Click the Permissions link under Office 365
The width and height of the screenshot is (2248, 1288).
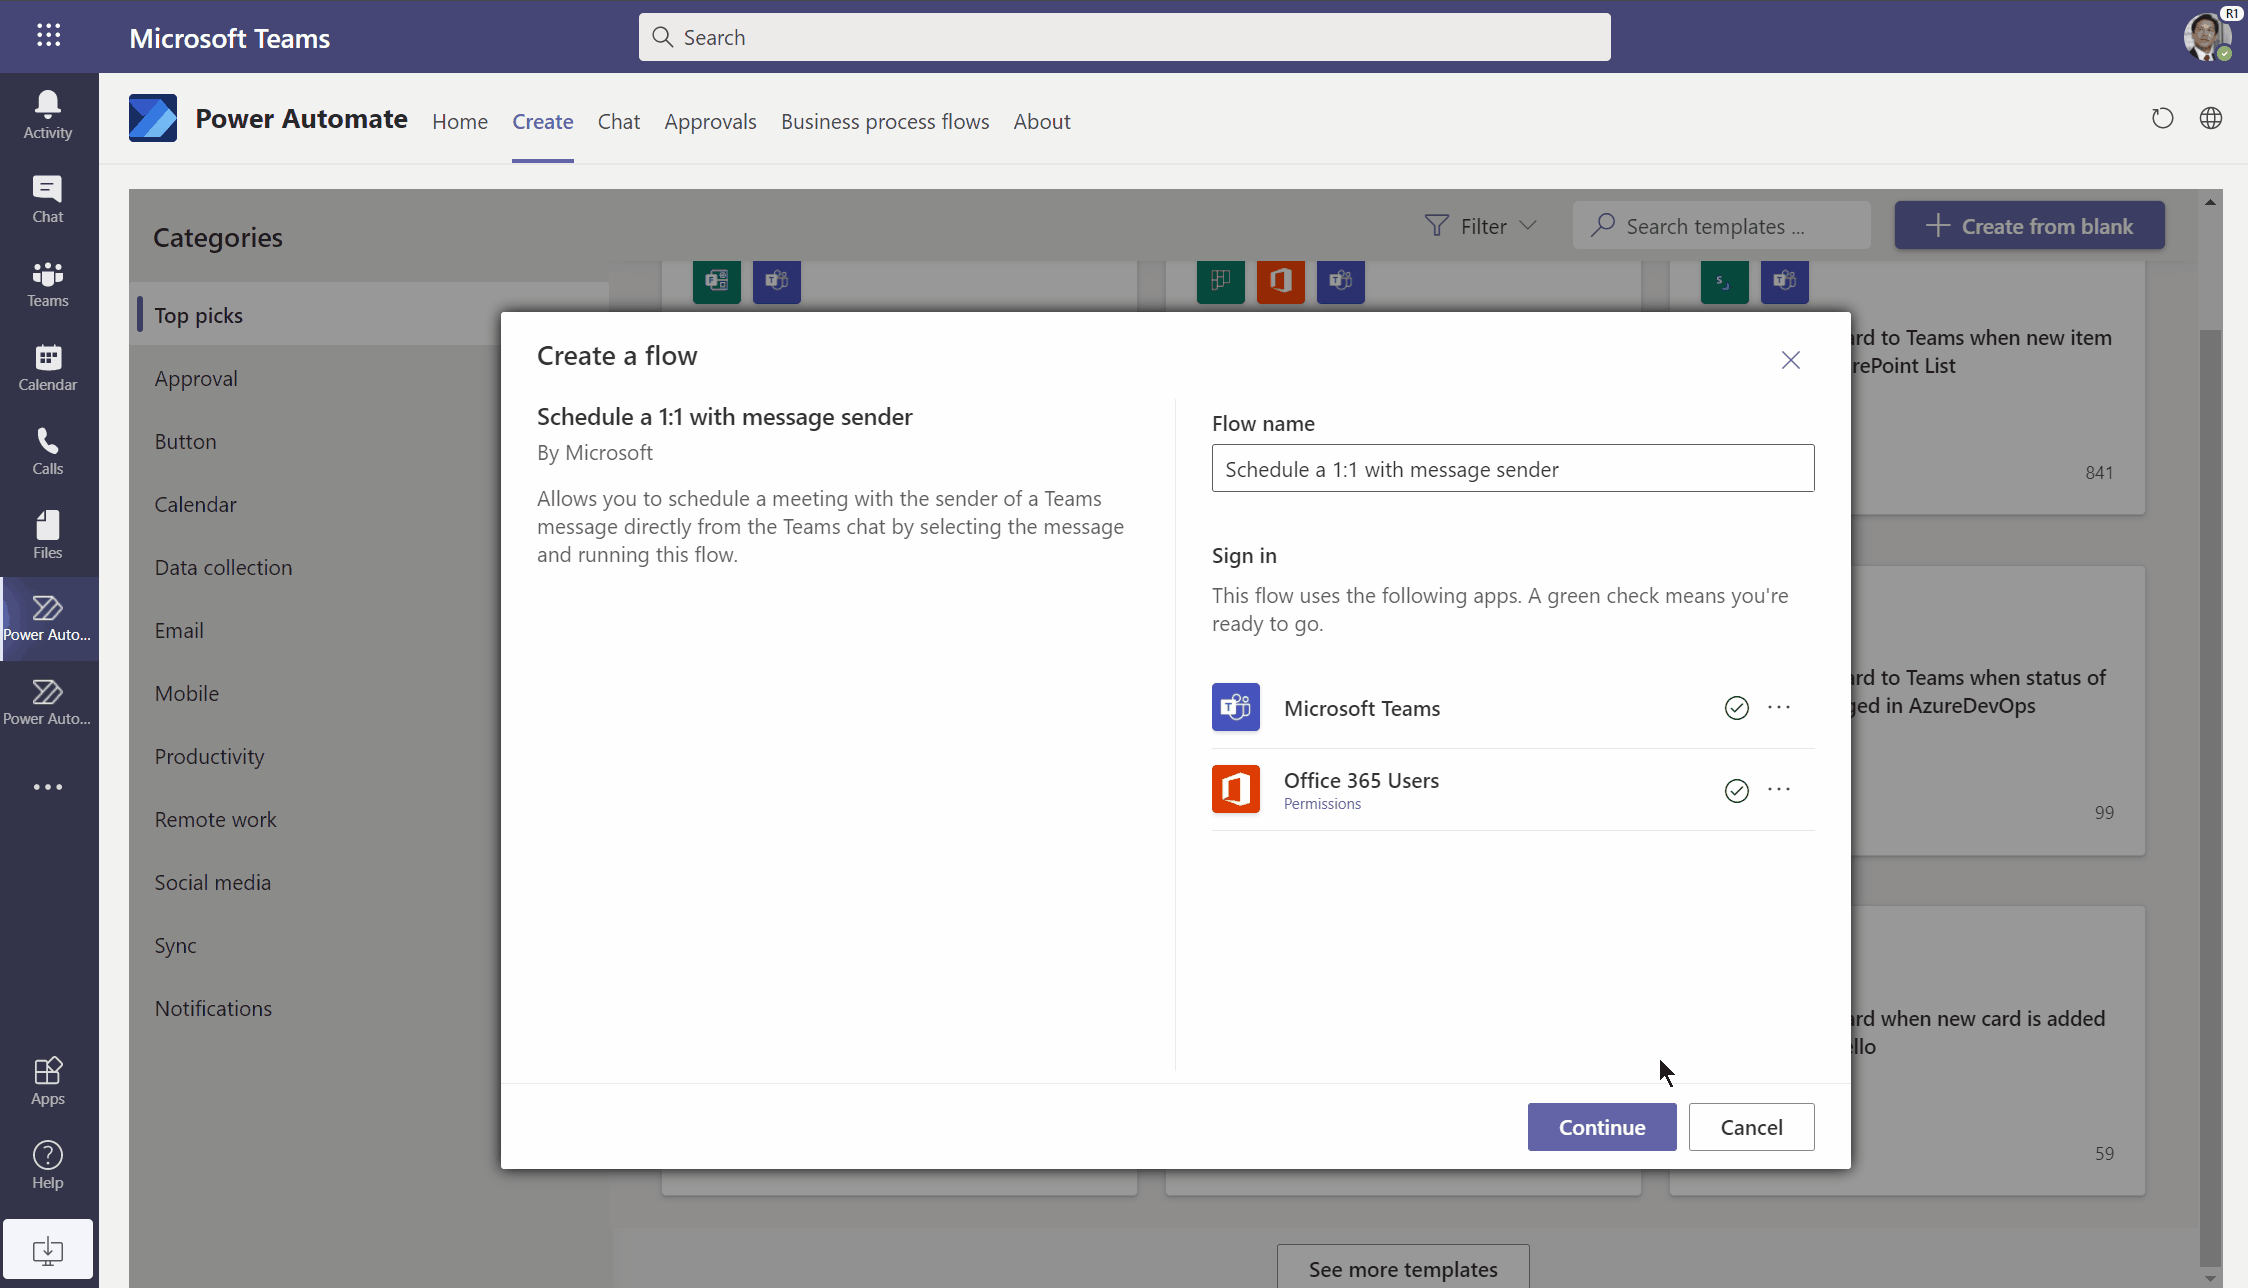coord(1322,804)
